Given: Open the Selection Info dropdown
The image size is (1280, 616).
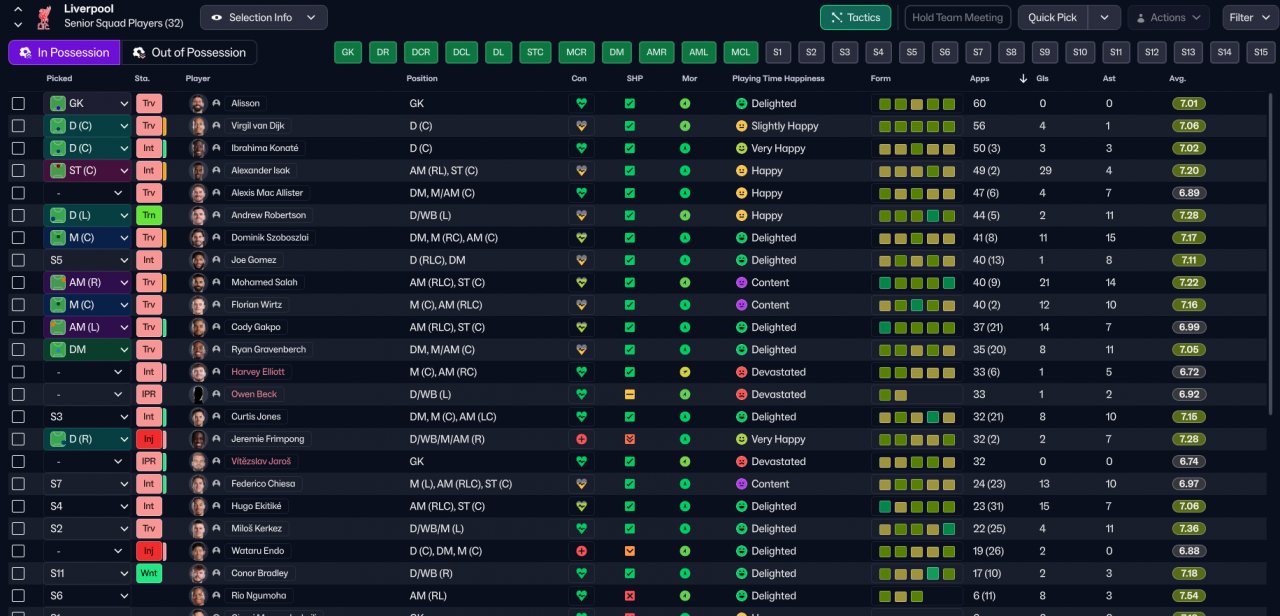Looking at the screenshot, I should (264, 17).
